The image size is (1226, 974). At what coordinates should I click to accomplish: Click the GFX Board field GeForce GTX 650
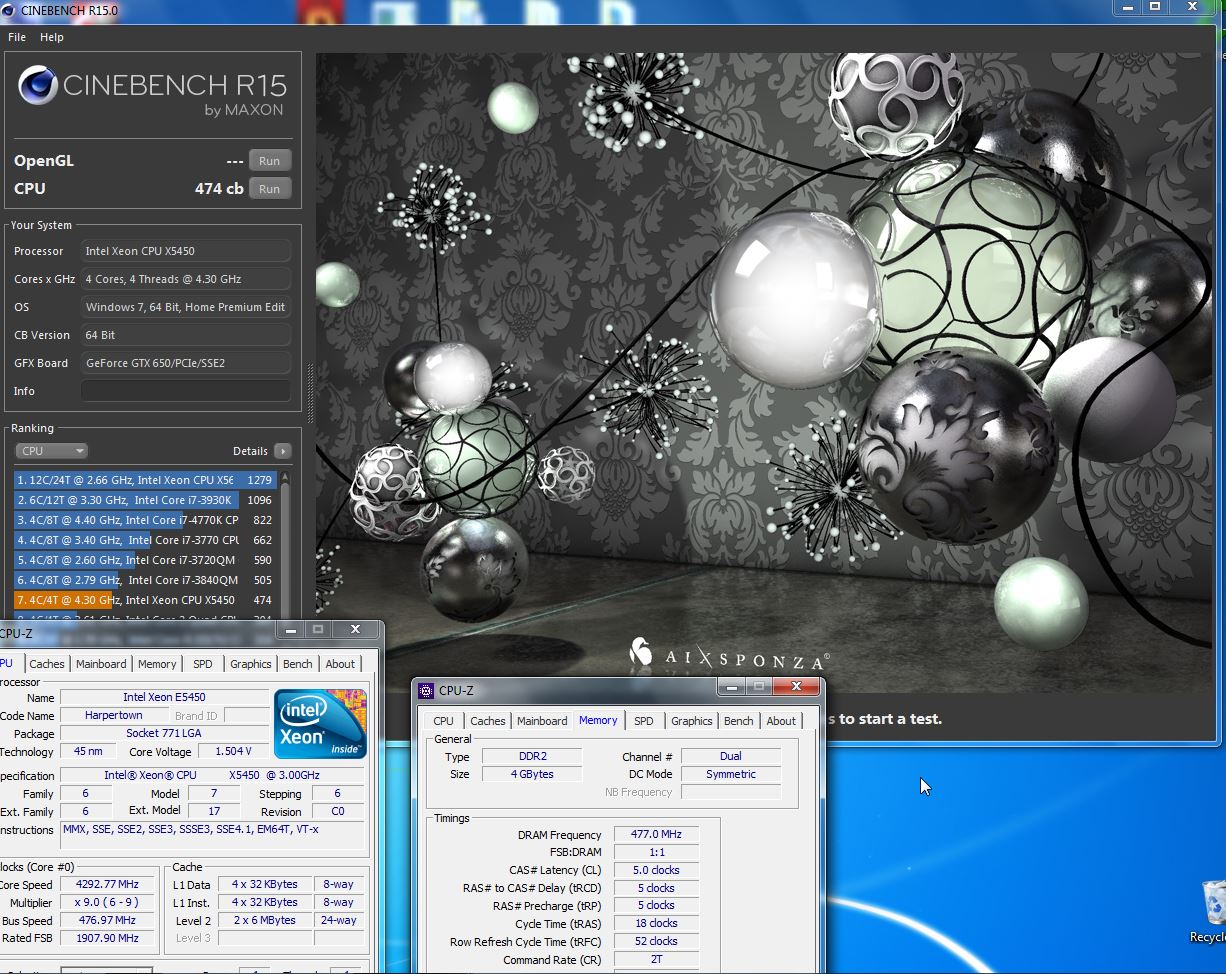click(186, 363)
